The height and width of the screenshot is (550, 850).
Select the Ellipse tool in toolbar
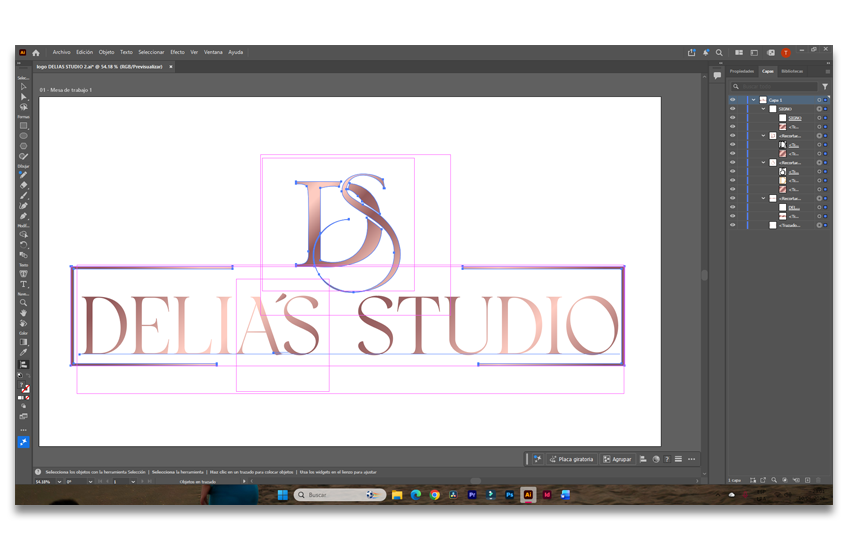[23, 136]
